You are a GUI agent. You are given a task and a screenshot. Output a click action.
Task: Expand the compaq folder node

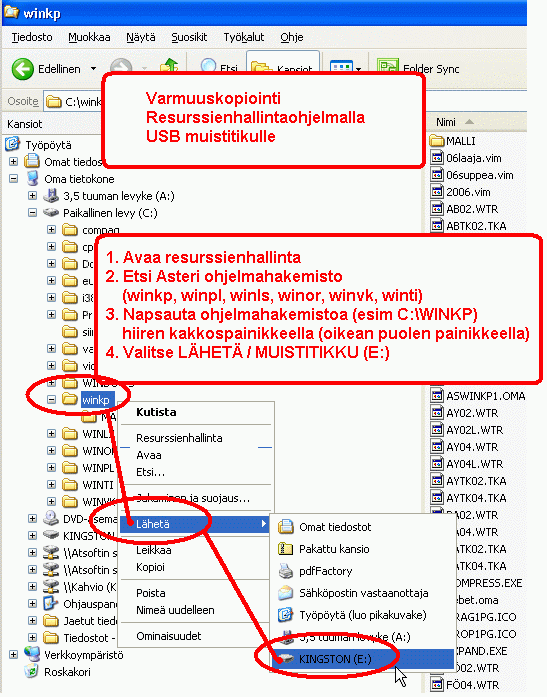click(x=52, y=230)
